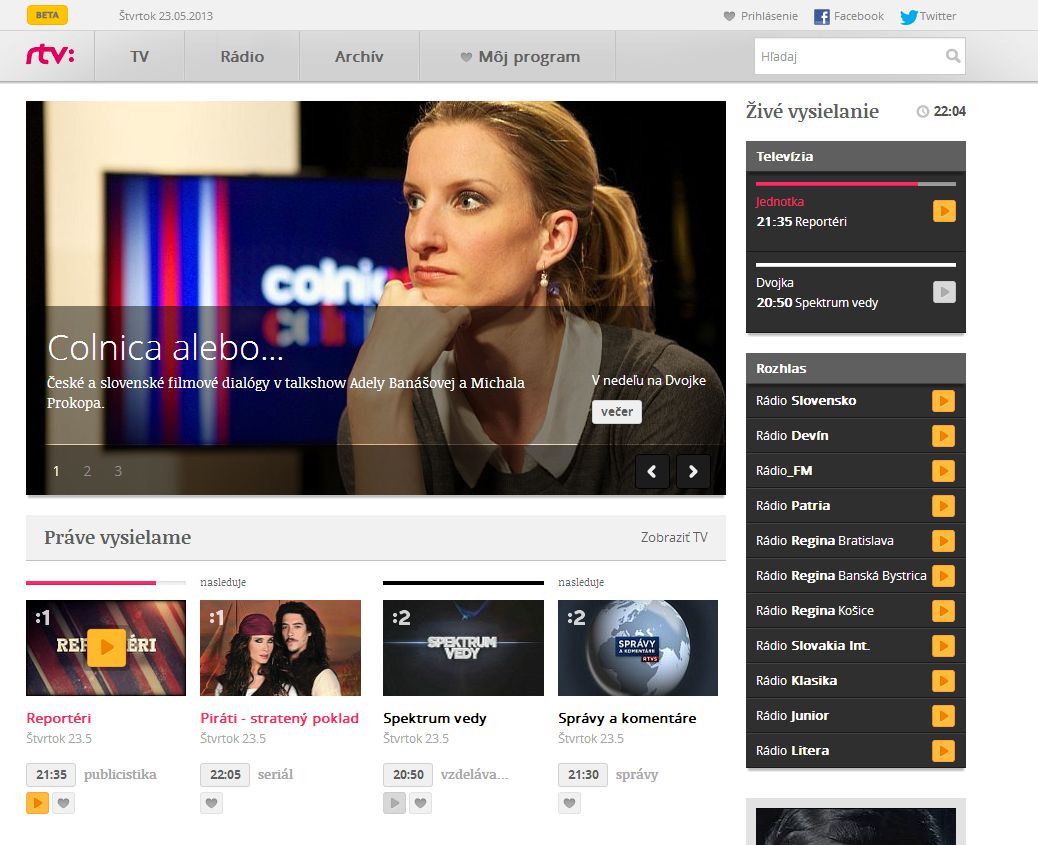
Task: Favorite the Spektrum vedy programme
Action: [x=420, y=802]
